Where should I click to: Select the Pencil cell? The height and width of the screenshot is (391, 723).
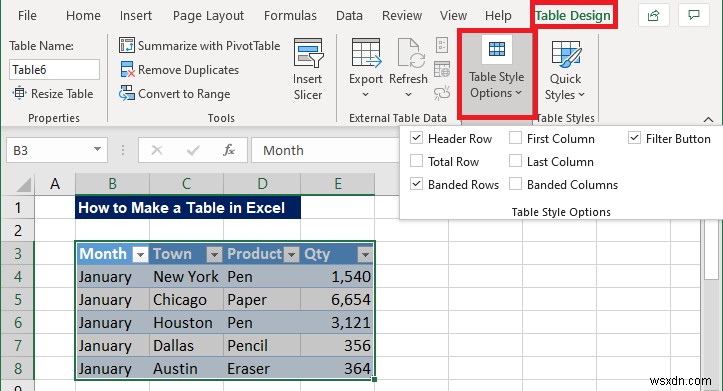[x=262, y=345]
